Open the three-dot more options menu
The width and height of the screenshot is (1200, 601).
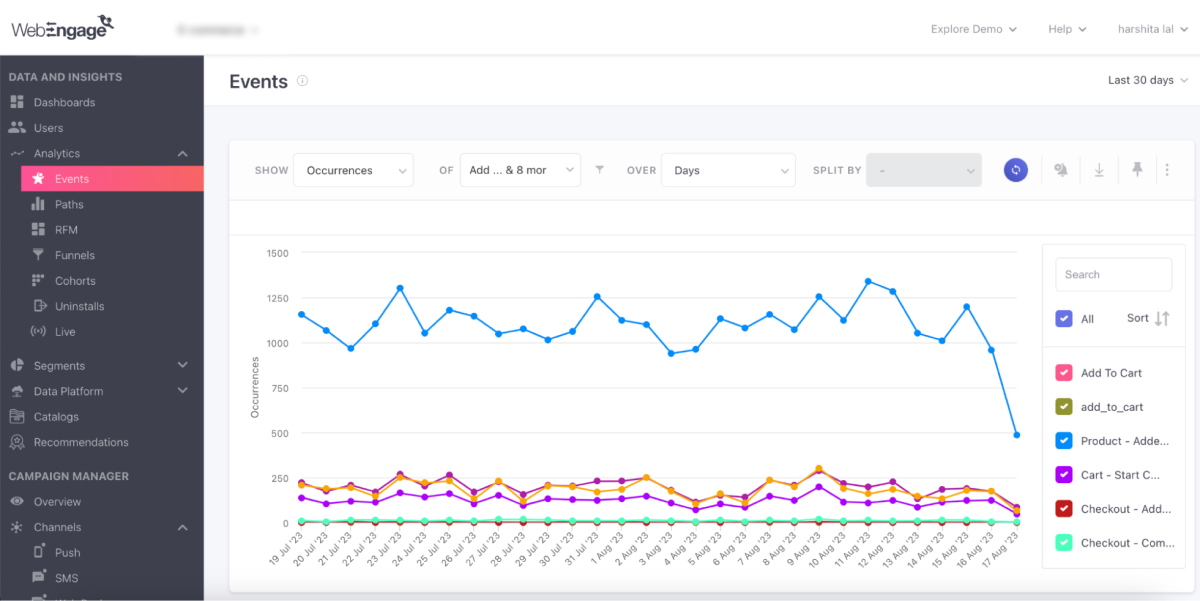(1167, 170)
